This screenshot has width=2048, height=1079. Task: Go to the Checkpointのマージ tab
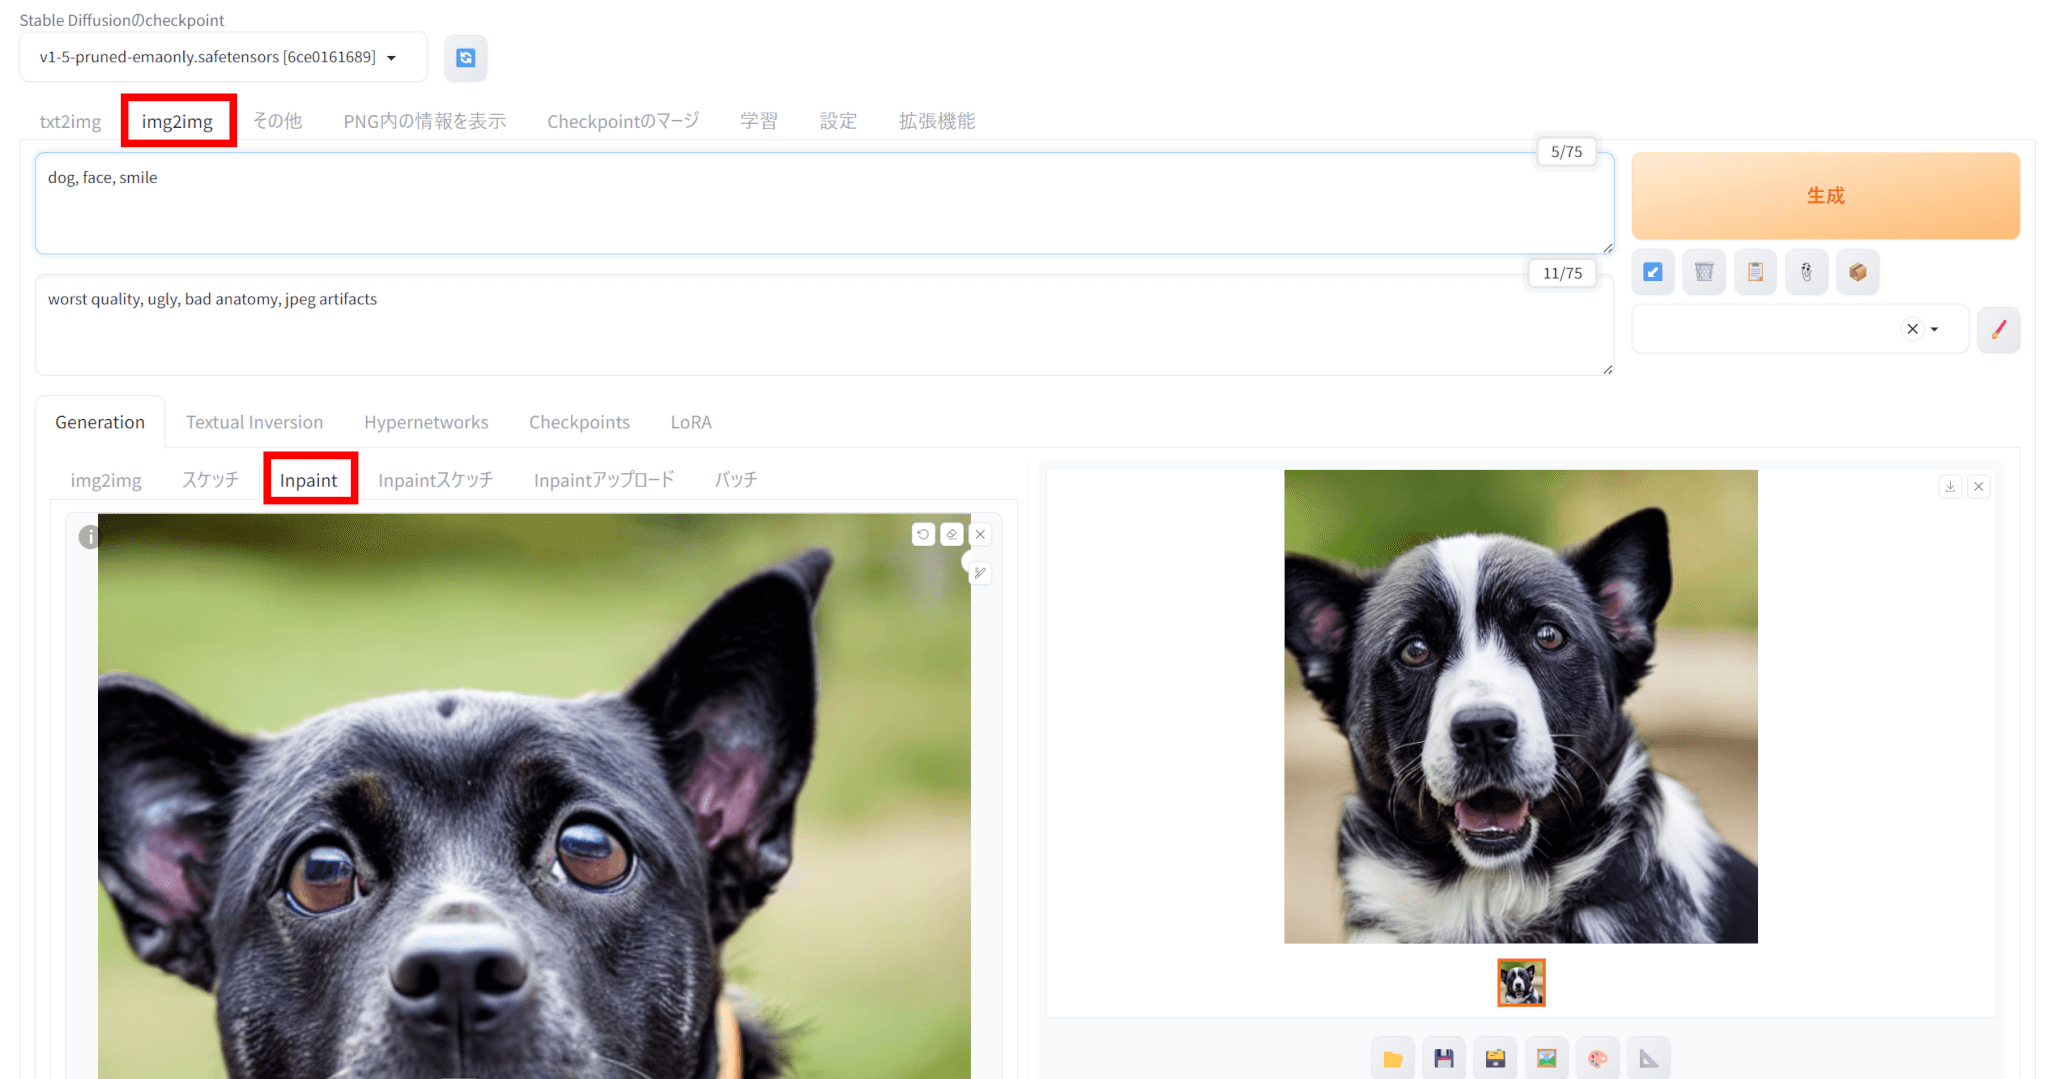[623, 121]
